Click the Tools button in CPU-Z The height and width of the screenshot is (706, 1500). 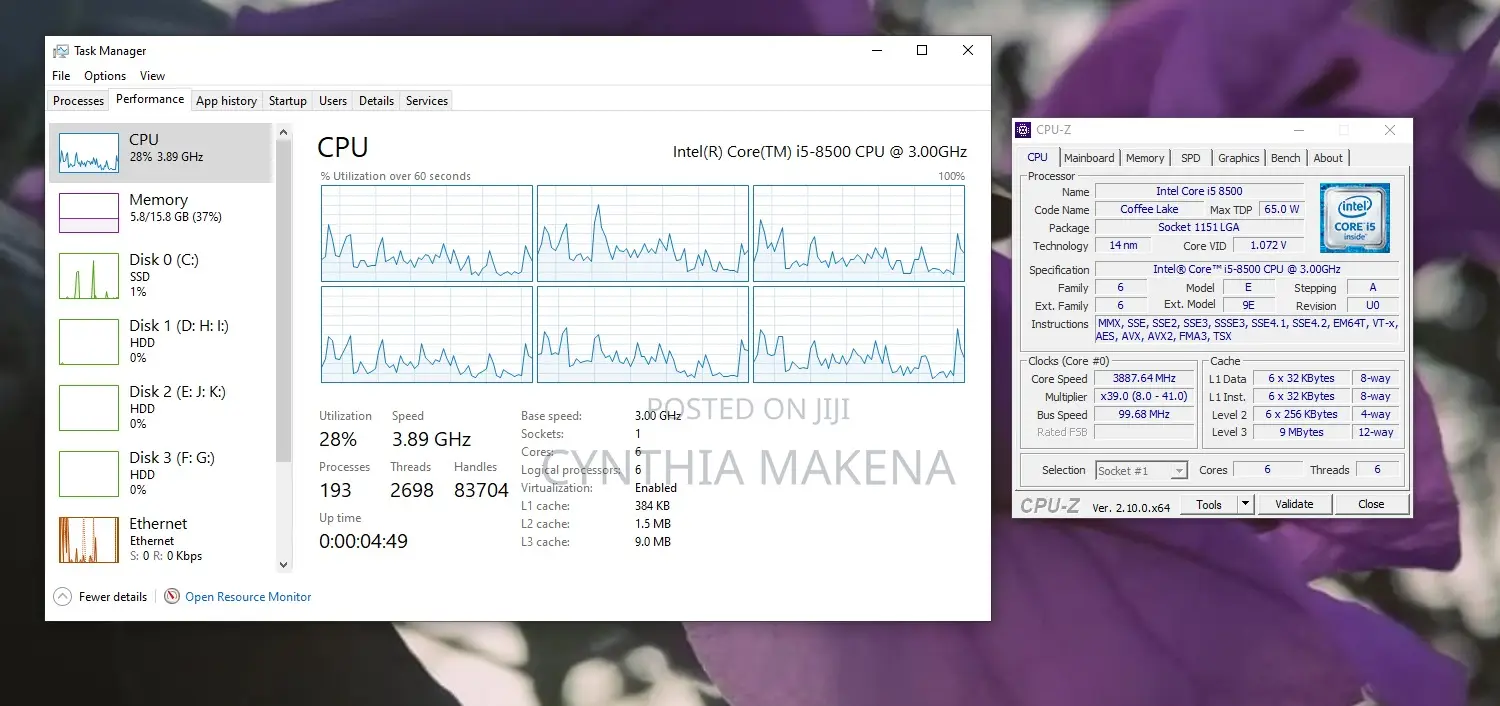tap(1209, 505)
